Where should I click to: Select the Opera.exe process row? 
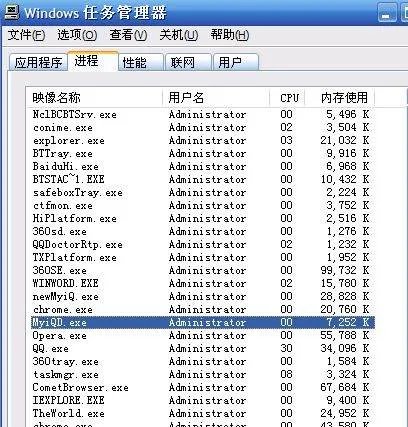[x=203, y=336]
